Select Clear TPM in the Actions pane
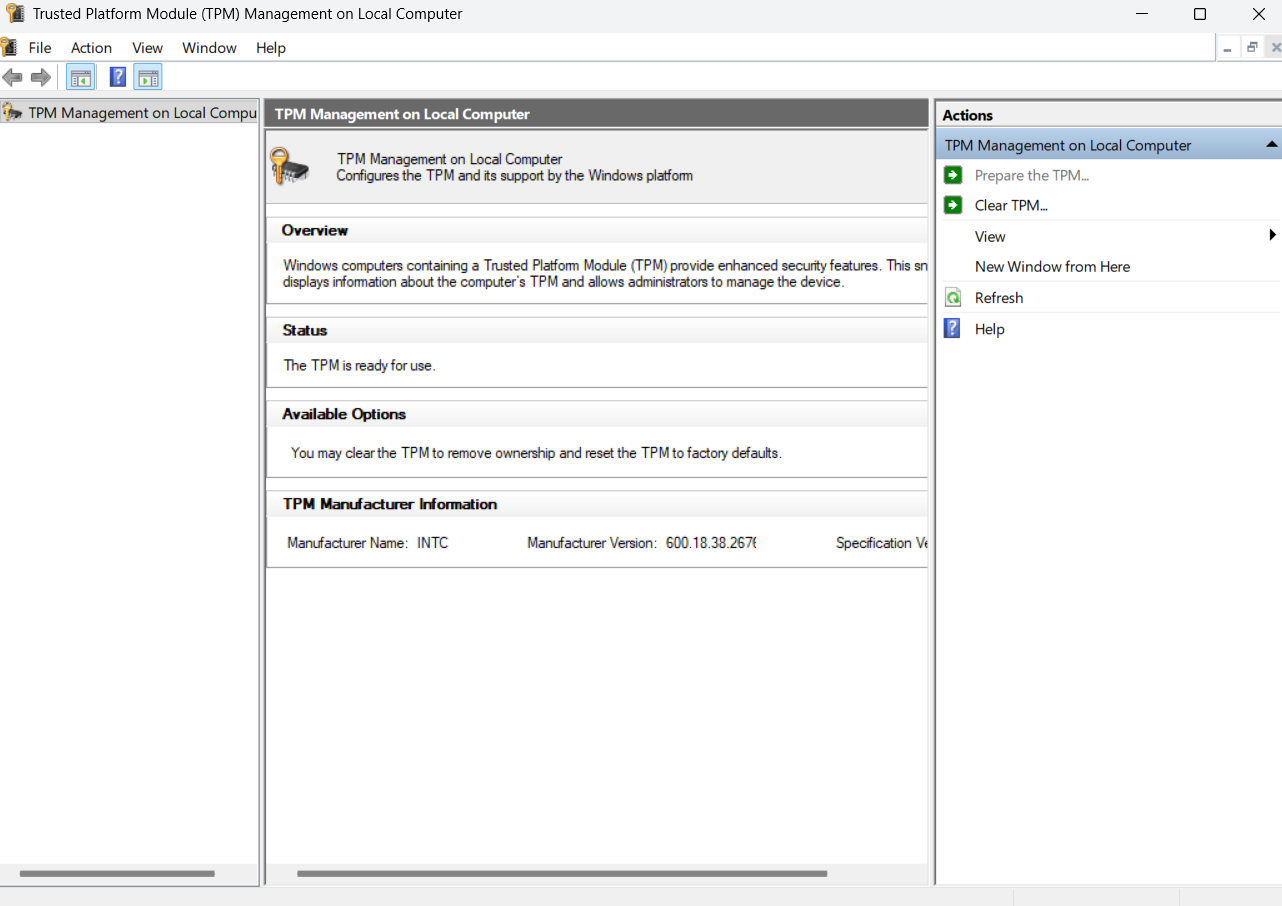Screen dimensions: 1282x906 1010,205
